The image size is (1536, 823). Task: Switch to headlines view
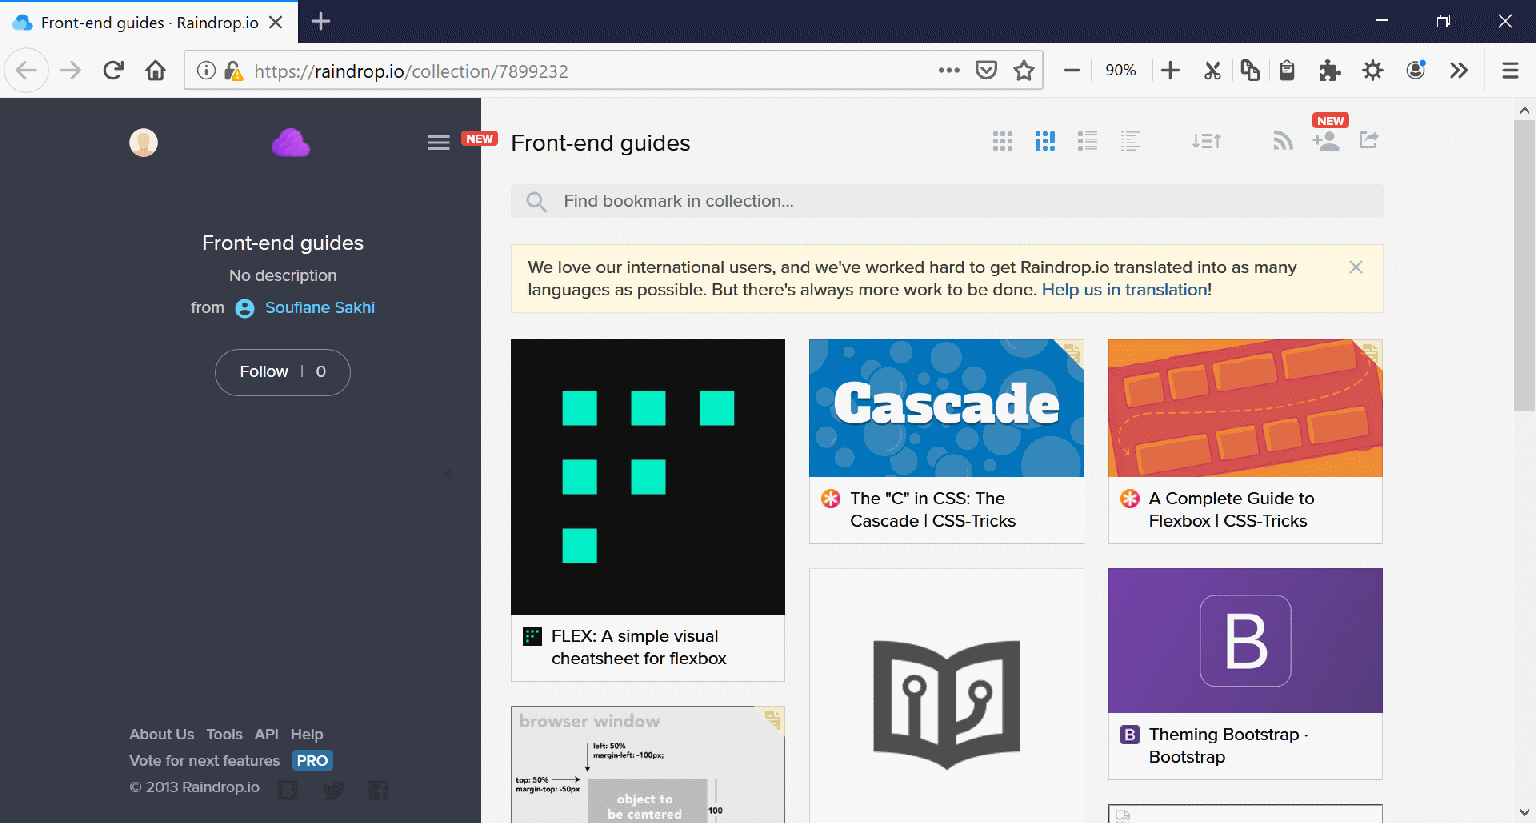(1130, 141)
